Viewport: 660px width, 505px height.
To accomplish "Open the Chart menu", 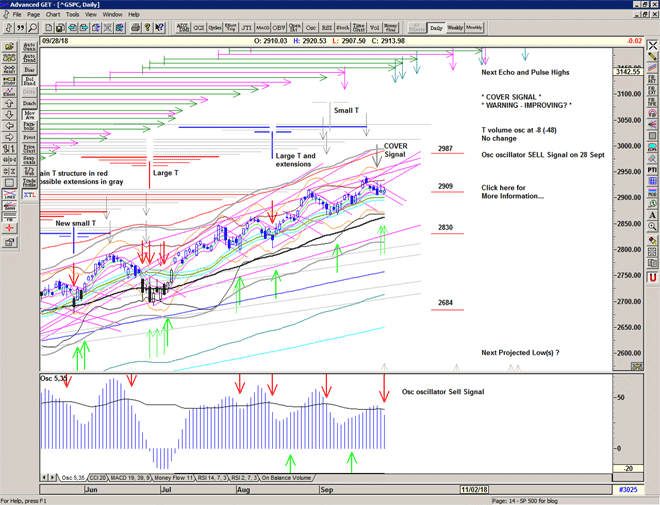I will click(53, 15).
